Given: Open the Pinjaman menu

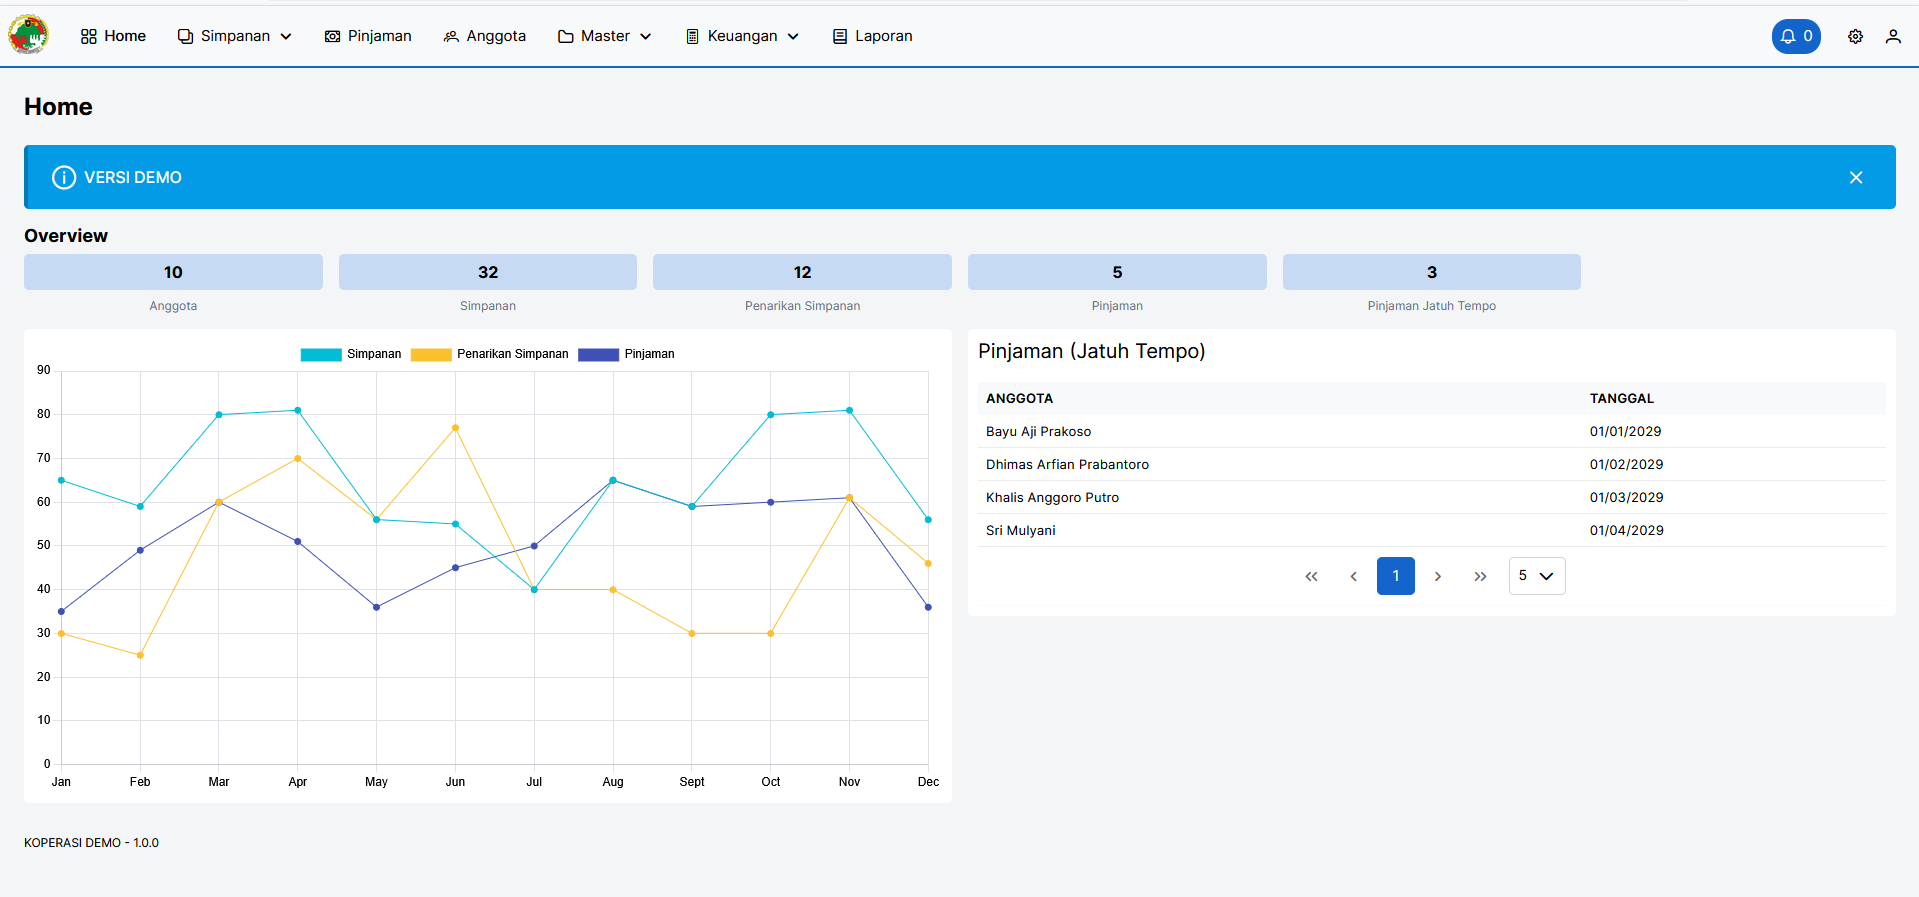Looking at the screenshot, I should pos(368,36).
